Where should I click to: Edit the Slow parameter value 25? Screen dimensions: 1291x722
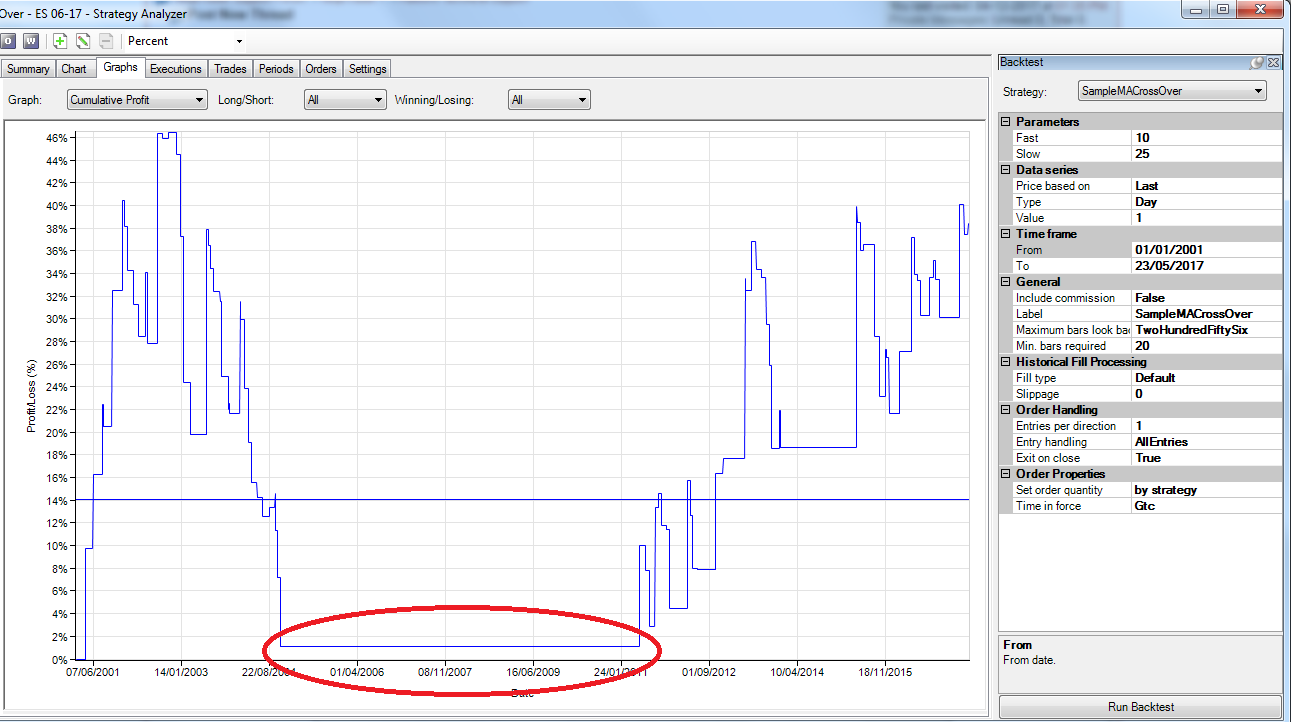1206,154
